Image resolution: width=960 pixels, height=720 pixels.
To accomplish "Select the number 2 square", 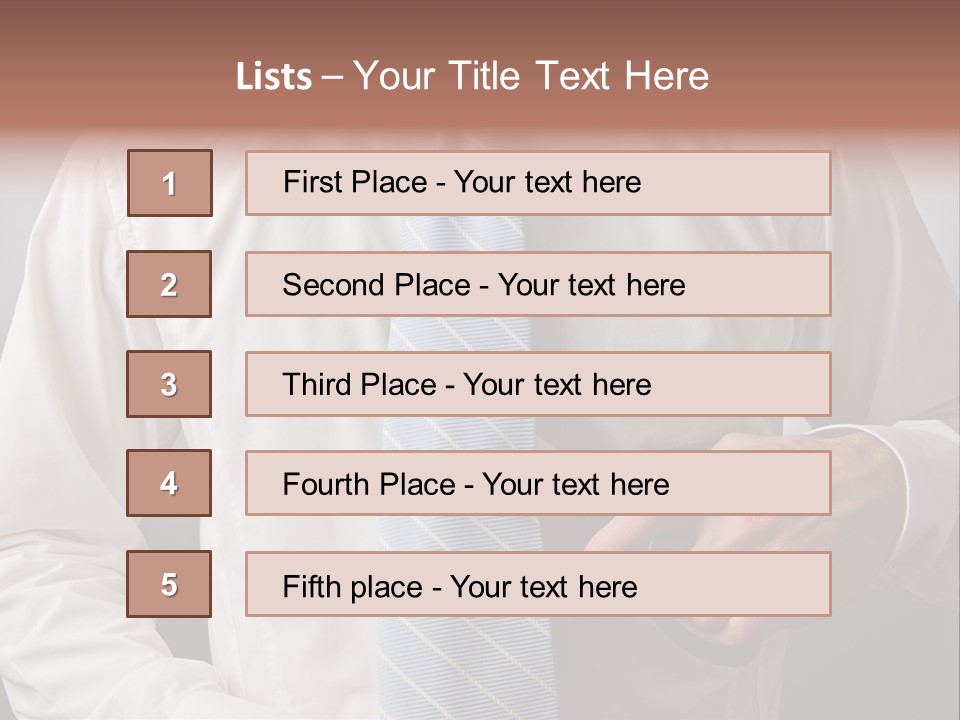I will [169, 284].
